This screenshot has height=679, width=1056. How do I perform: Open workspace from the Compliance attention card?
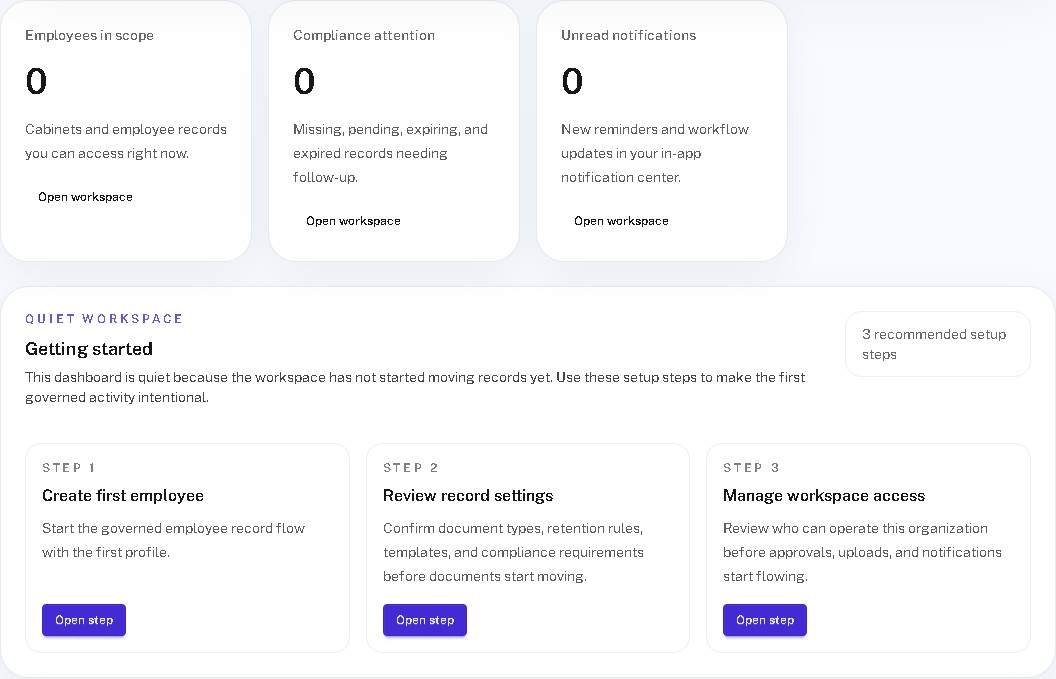(x=353, y=221)
